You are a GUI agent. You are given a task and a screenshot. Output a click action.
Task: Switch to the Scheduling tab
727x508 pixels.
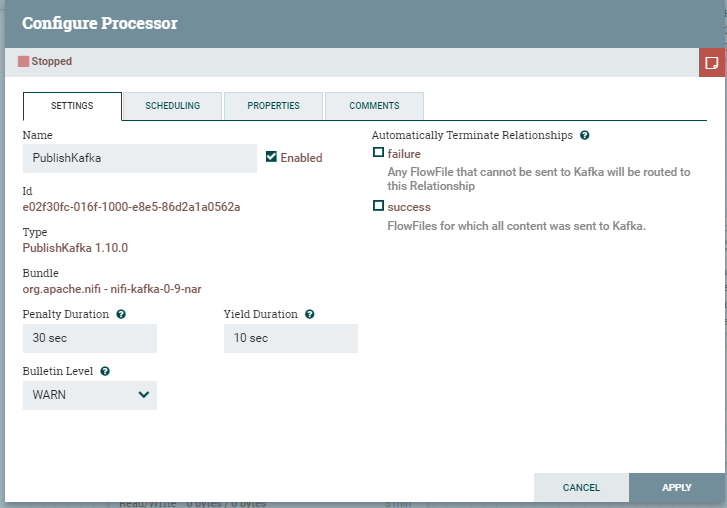pyautogui.click(x=172, y=106)
